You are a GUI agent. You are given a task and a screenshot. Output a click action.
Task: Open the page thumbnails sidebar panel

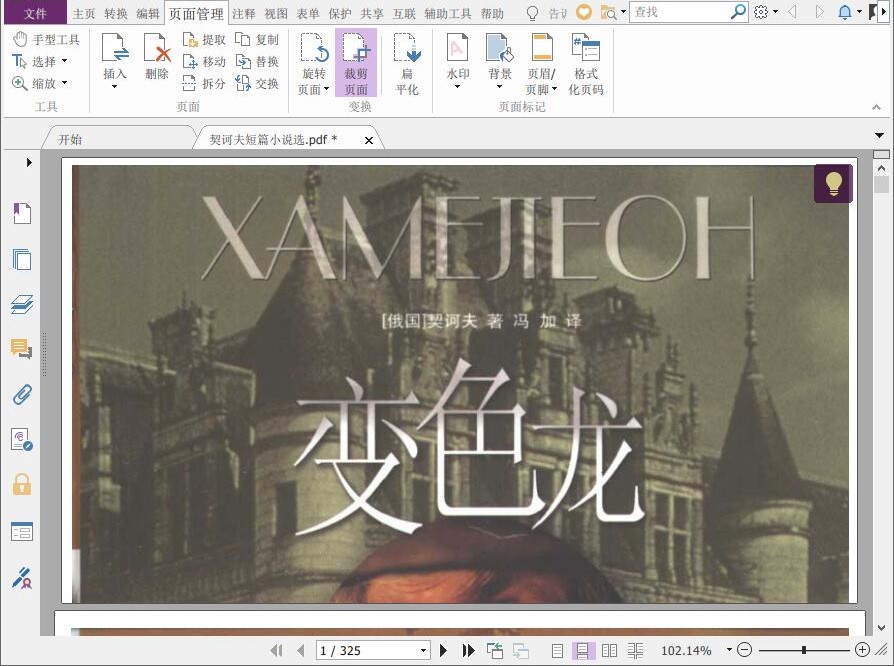pos(22,259)
